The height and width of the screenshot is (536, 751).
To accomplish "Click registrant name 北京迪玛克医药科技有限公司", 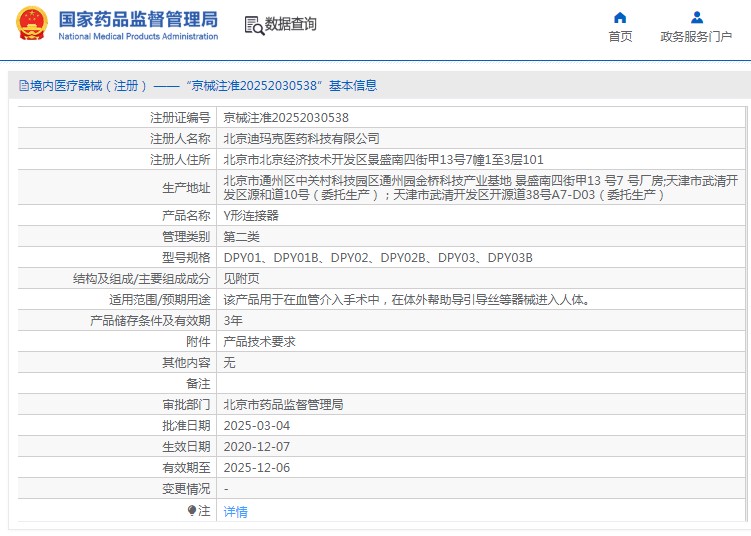I will coord(301,138).
